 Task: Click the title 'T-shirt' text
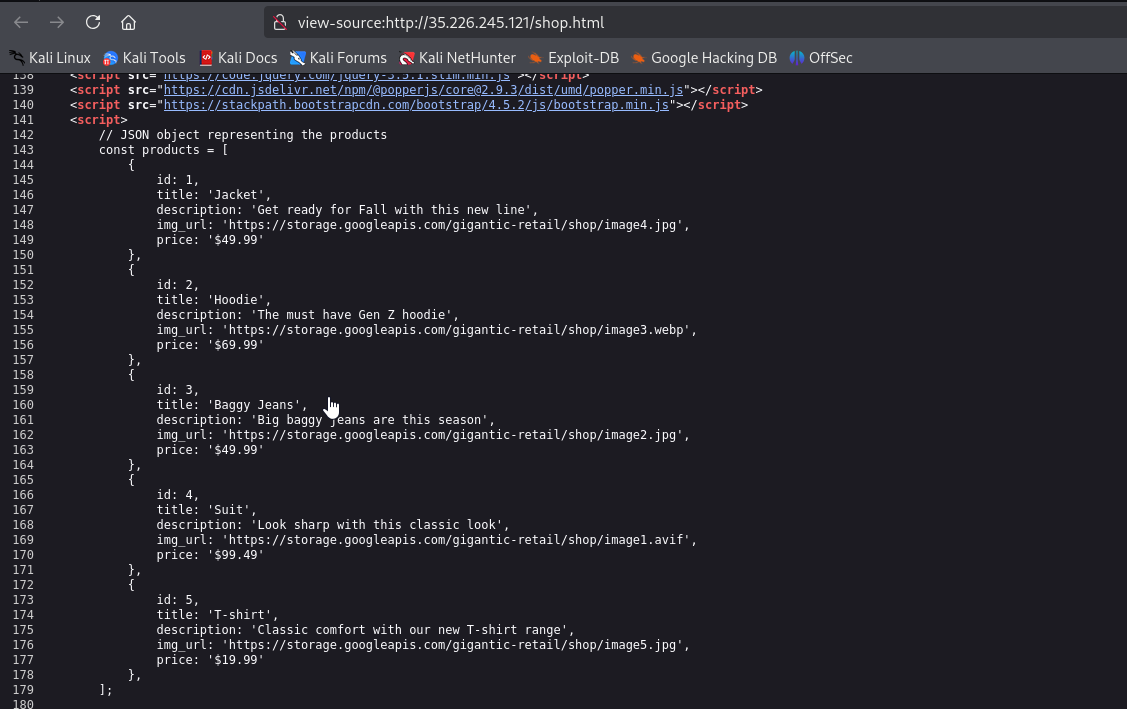coord(239,615)
